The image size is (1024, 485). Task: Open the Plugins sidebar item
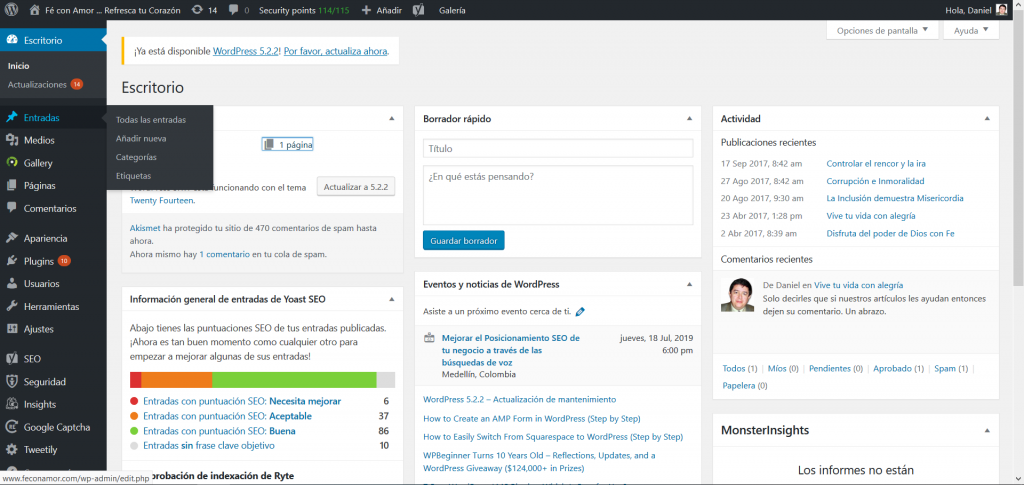pos(39,261)
